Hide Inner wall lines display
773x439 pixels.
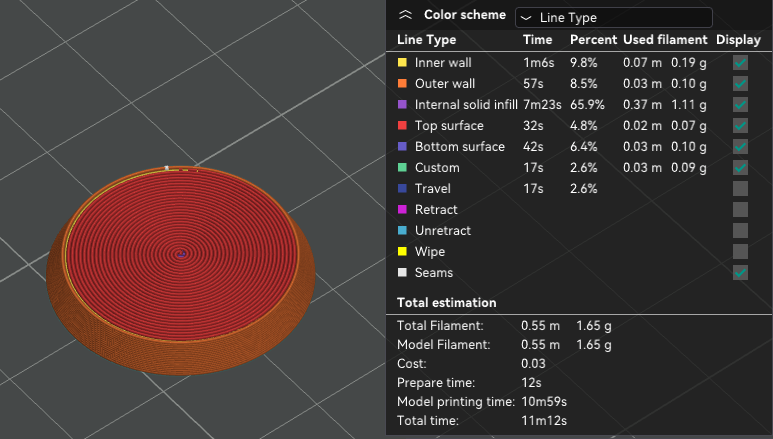740,62
